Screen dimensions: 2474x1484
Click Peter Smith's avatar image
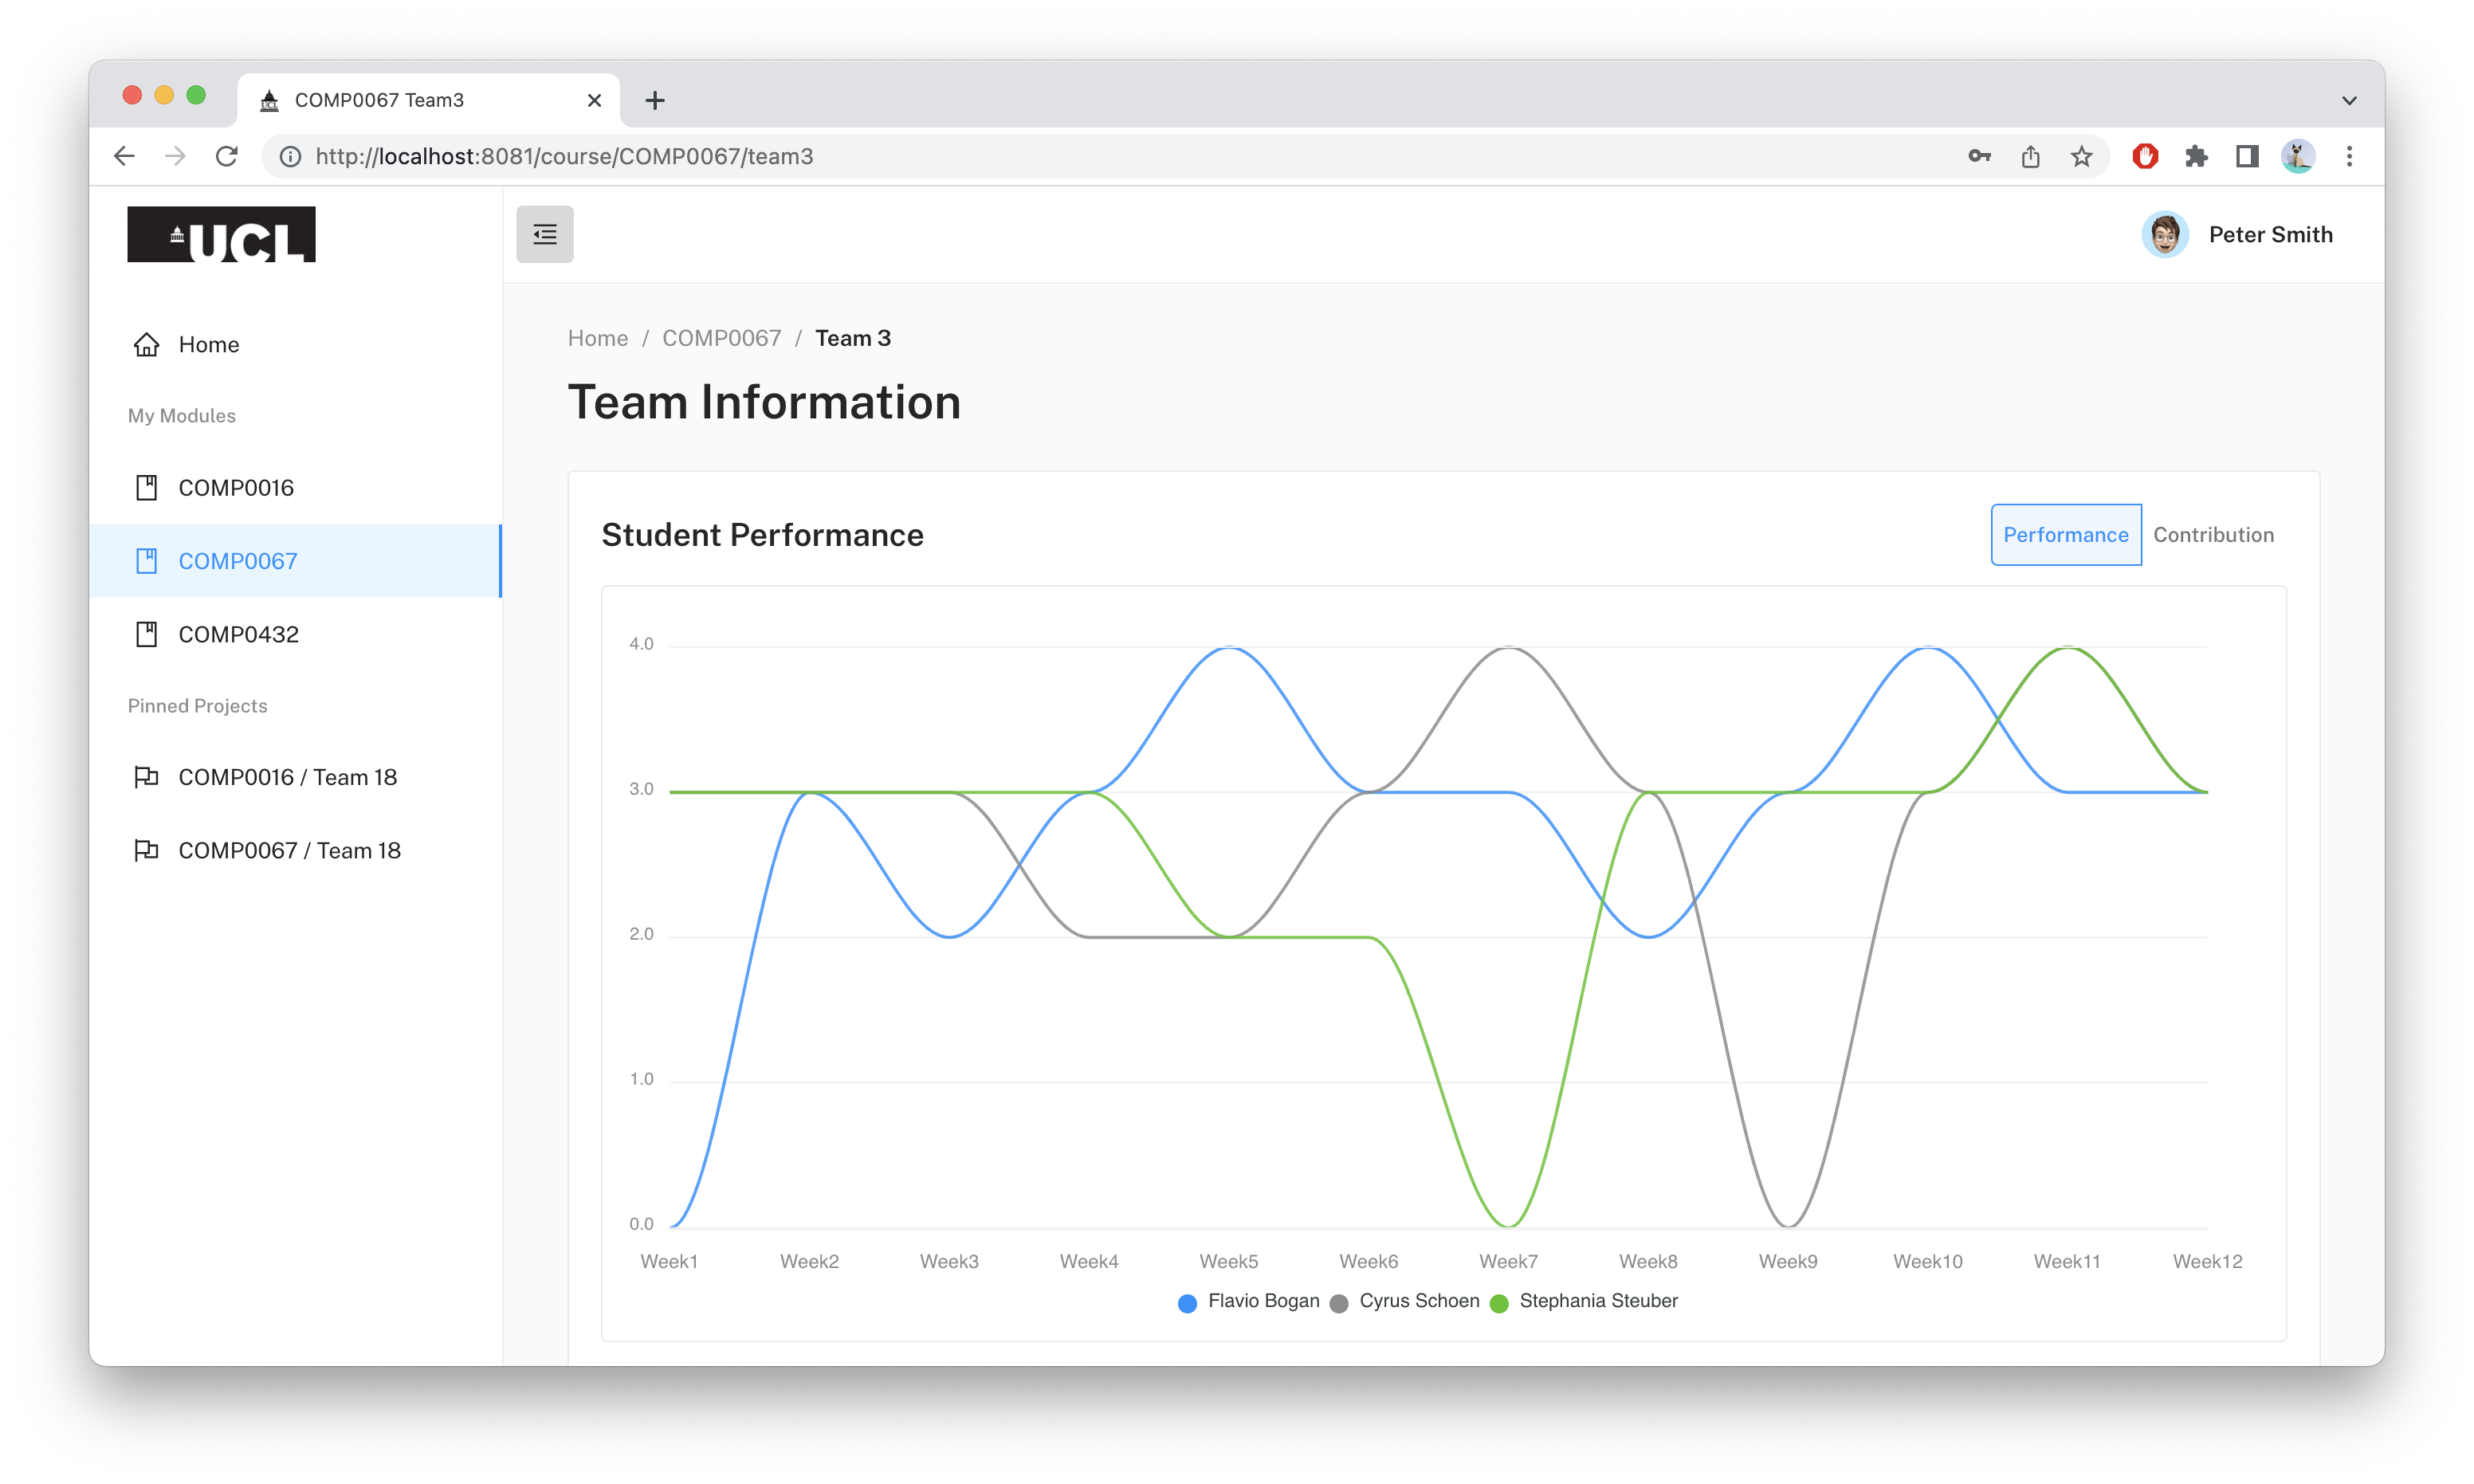point(2165,234)
